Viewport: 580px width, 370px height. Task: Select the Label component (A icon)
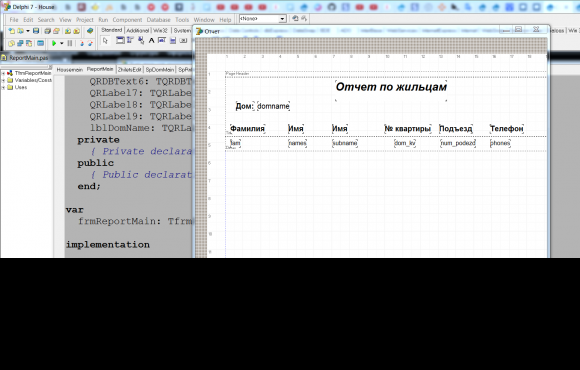click(x=151, y=40)
